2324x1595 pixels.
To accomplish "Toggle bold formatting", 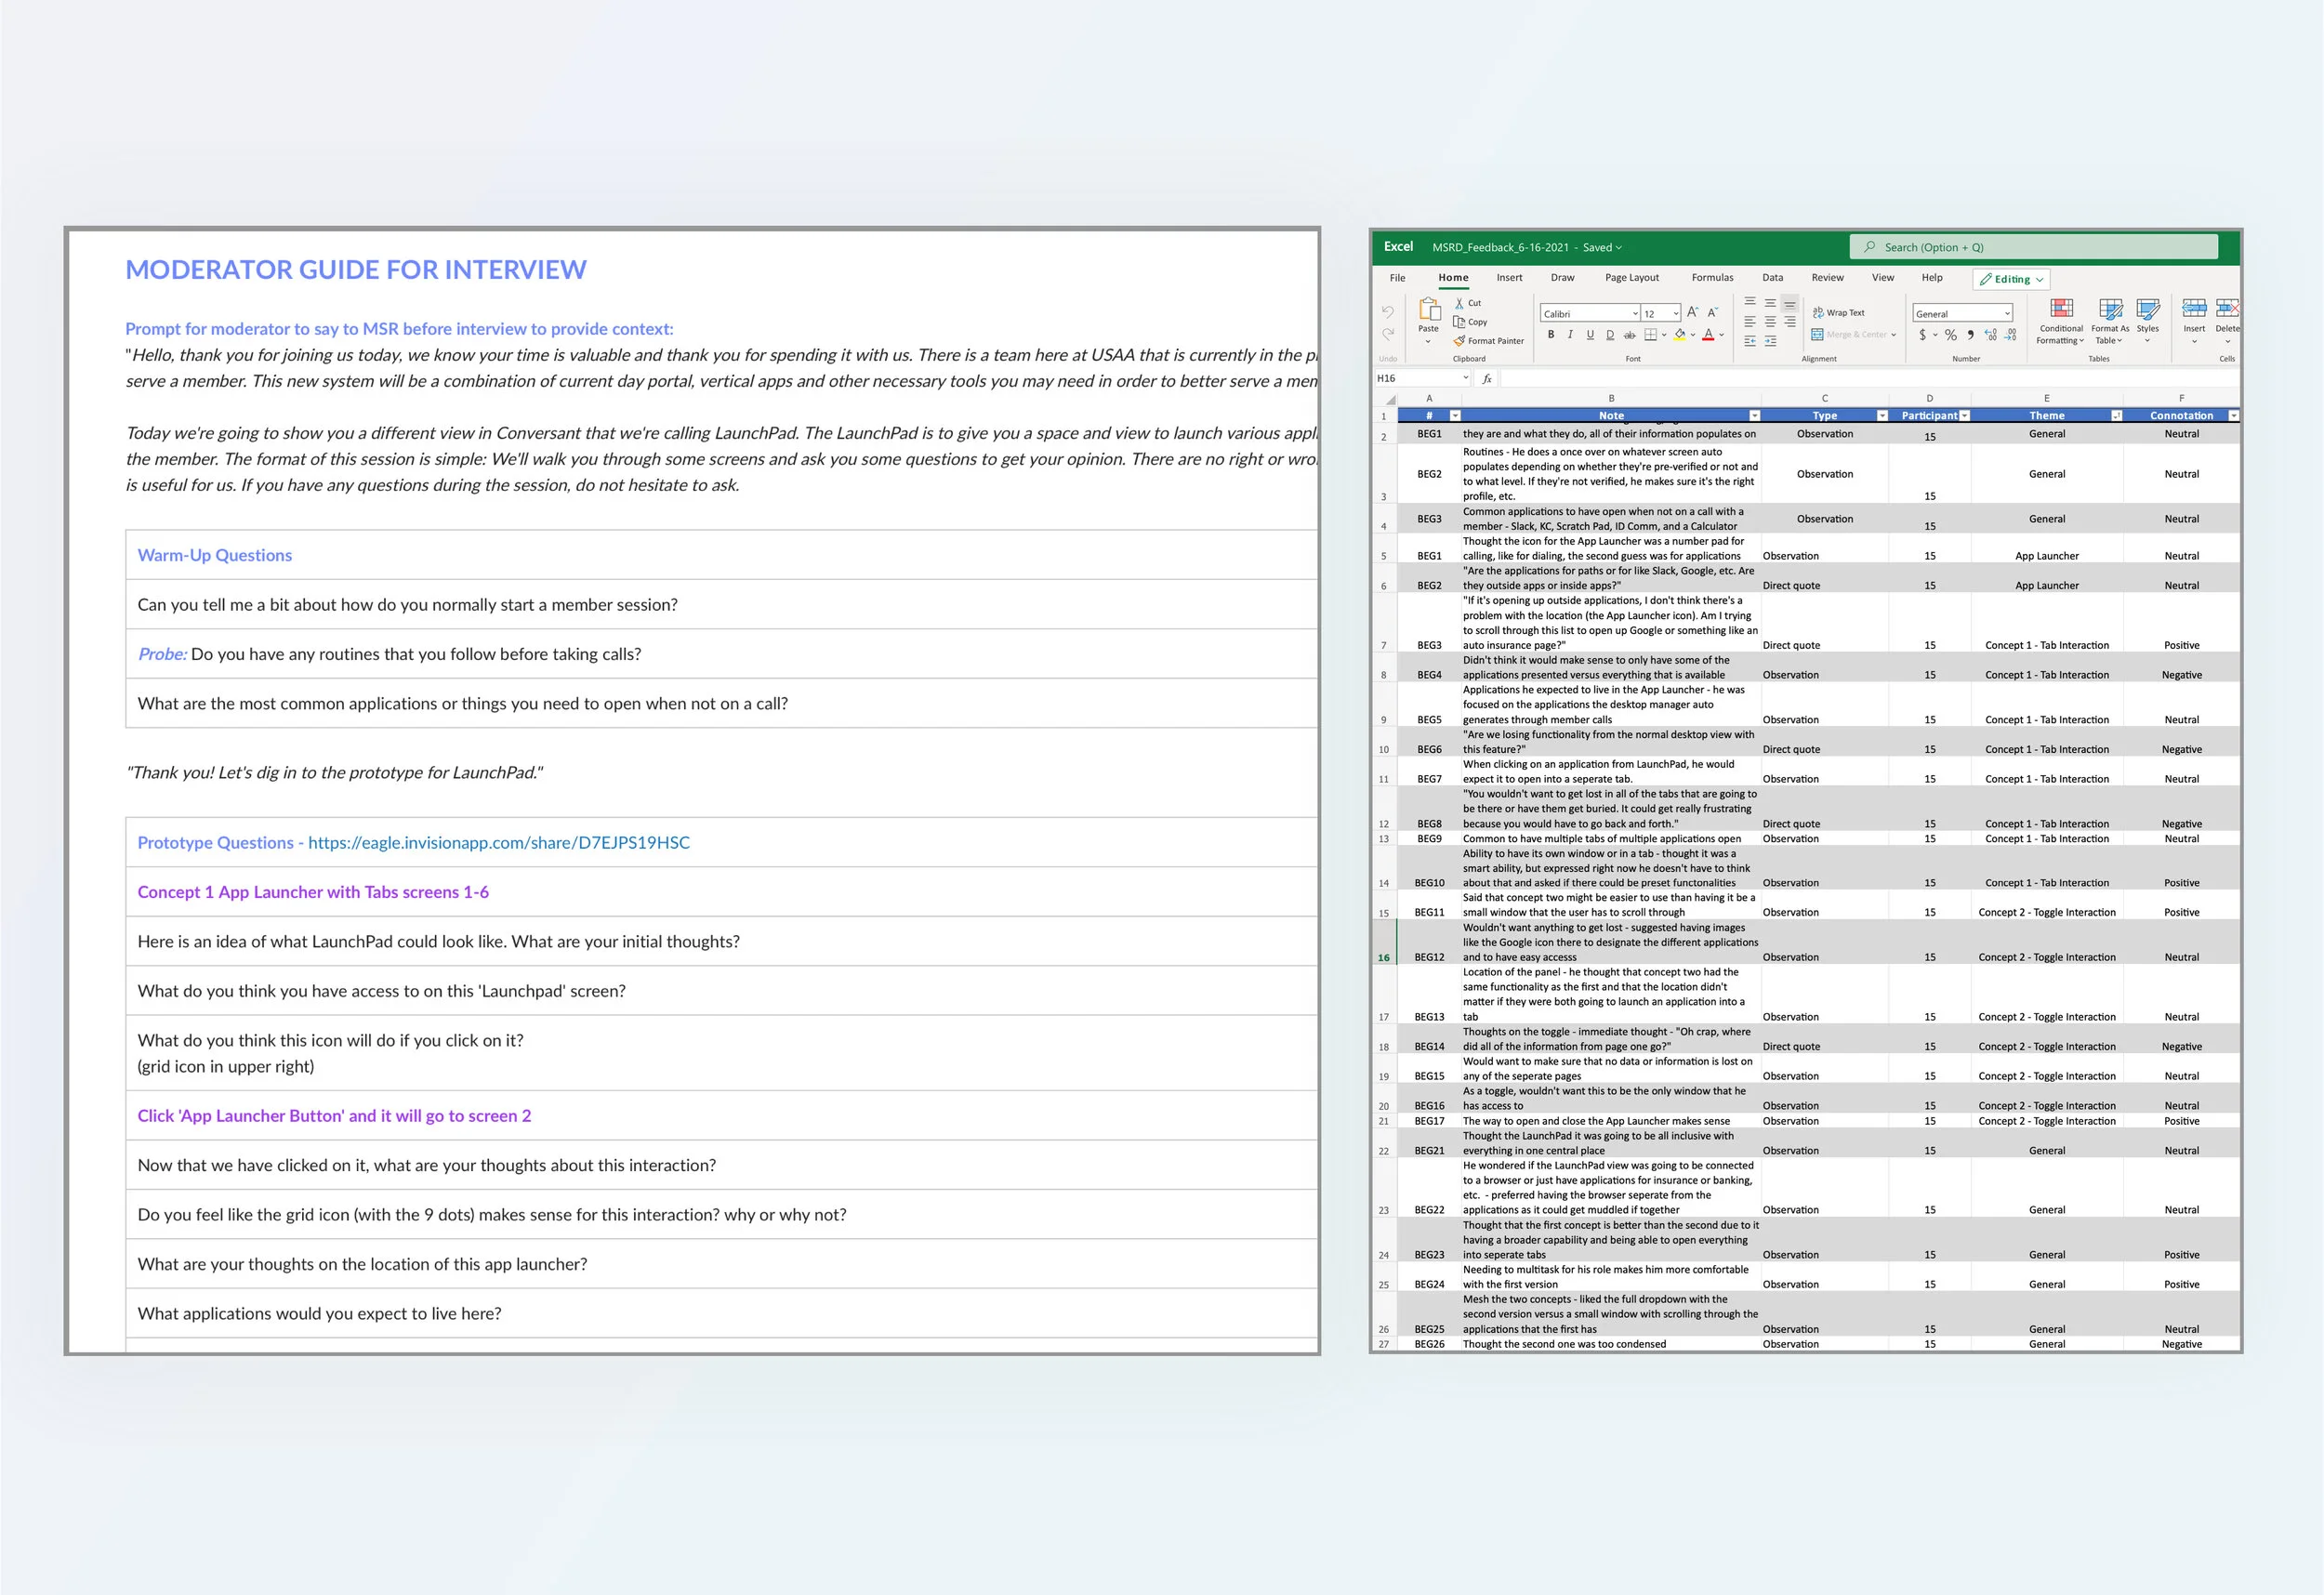I will (1551, 335).
